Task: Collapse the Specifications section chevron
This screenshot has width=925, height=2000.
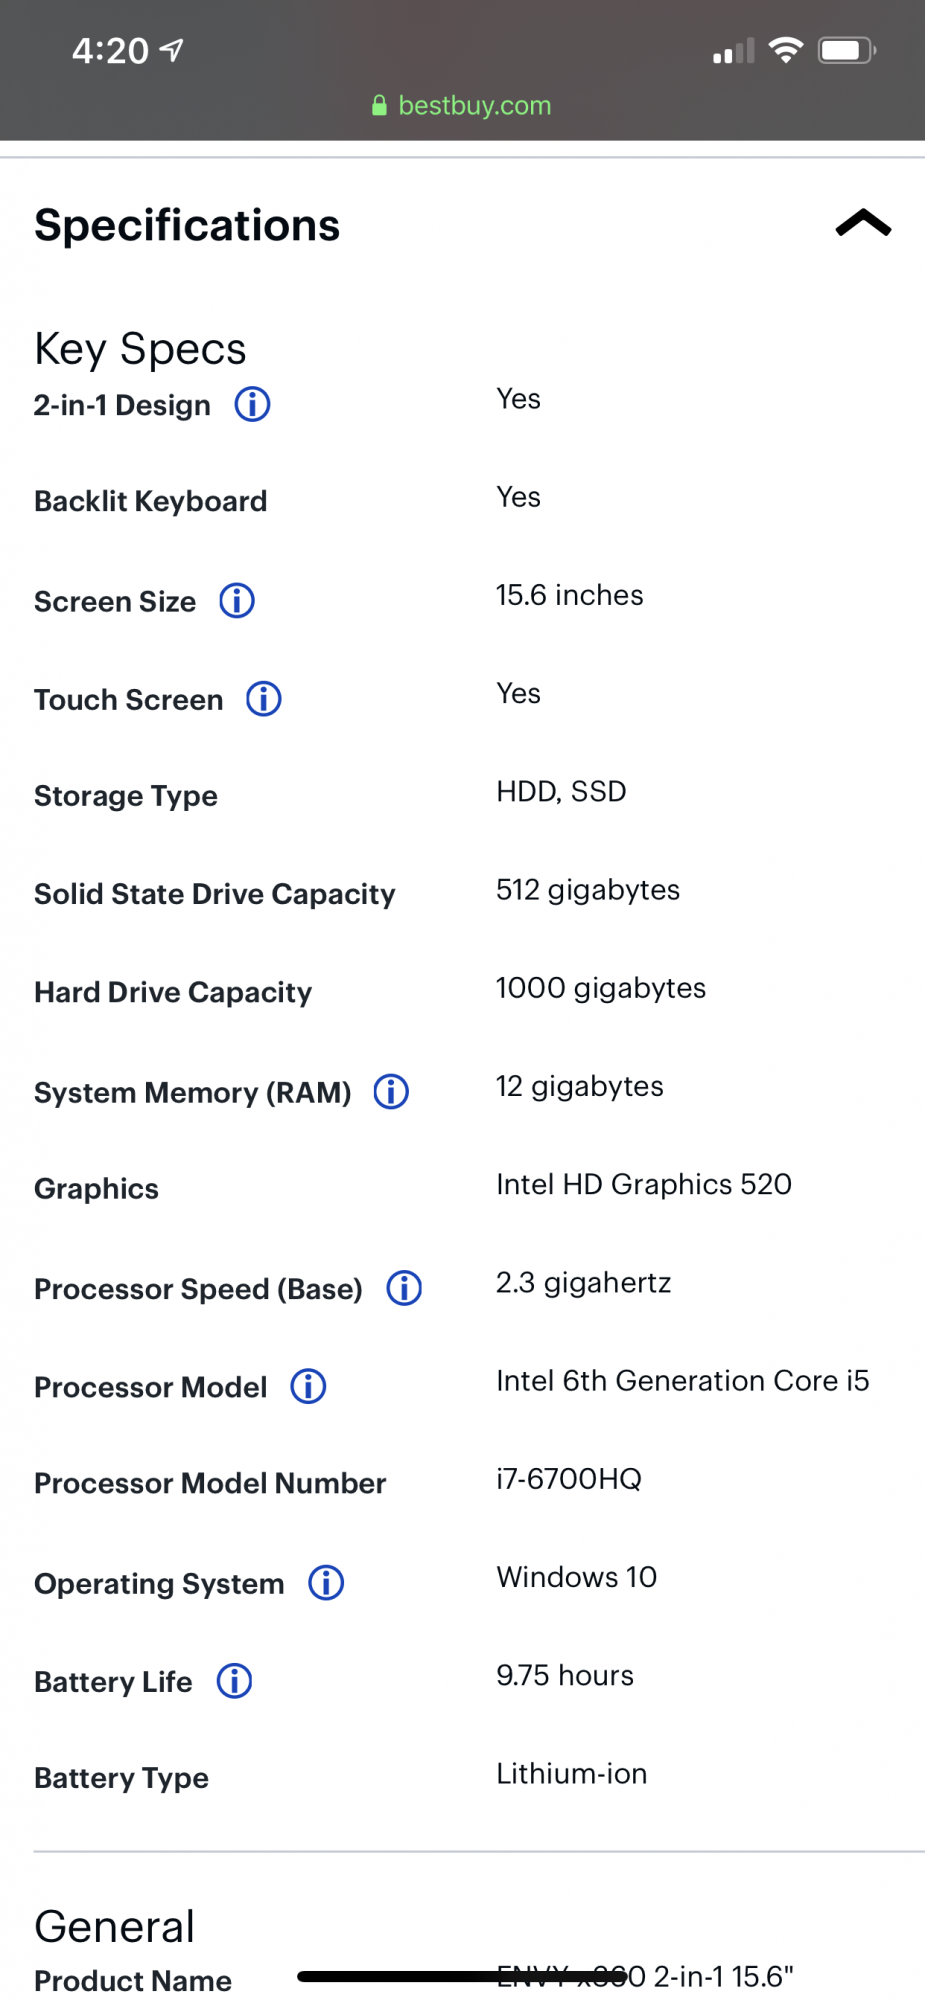Action: 863,223
